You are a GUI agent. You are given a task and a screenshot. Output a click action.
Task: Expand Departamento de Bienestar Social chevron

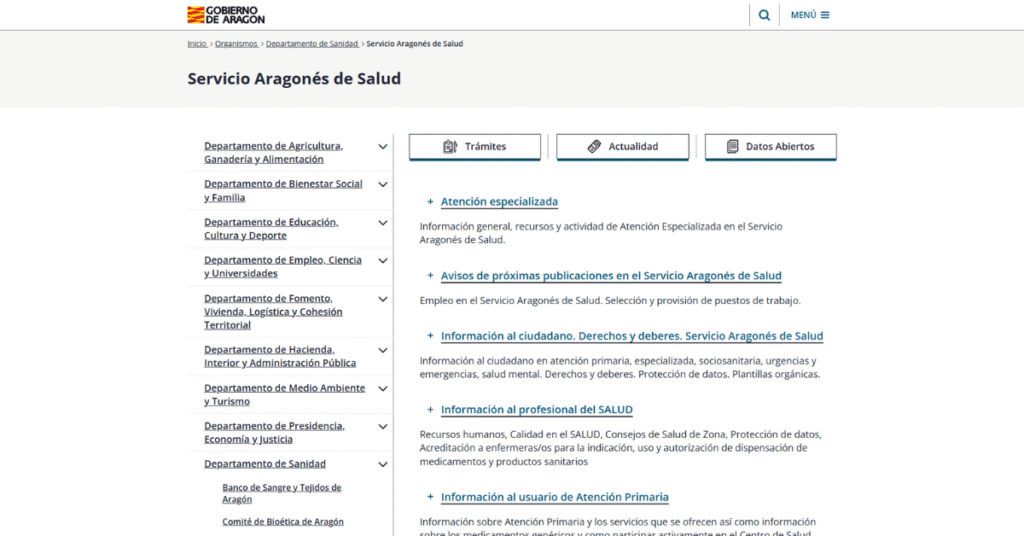click(383, 185)
